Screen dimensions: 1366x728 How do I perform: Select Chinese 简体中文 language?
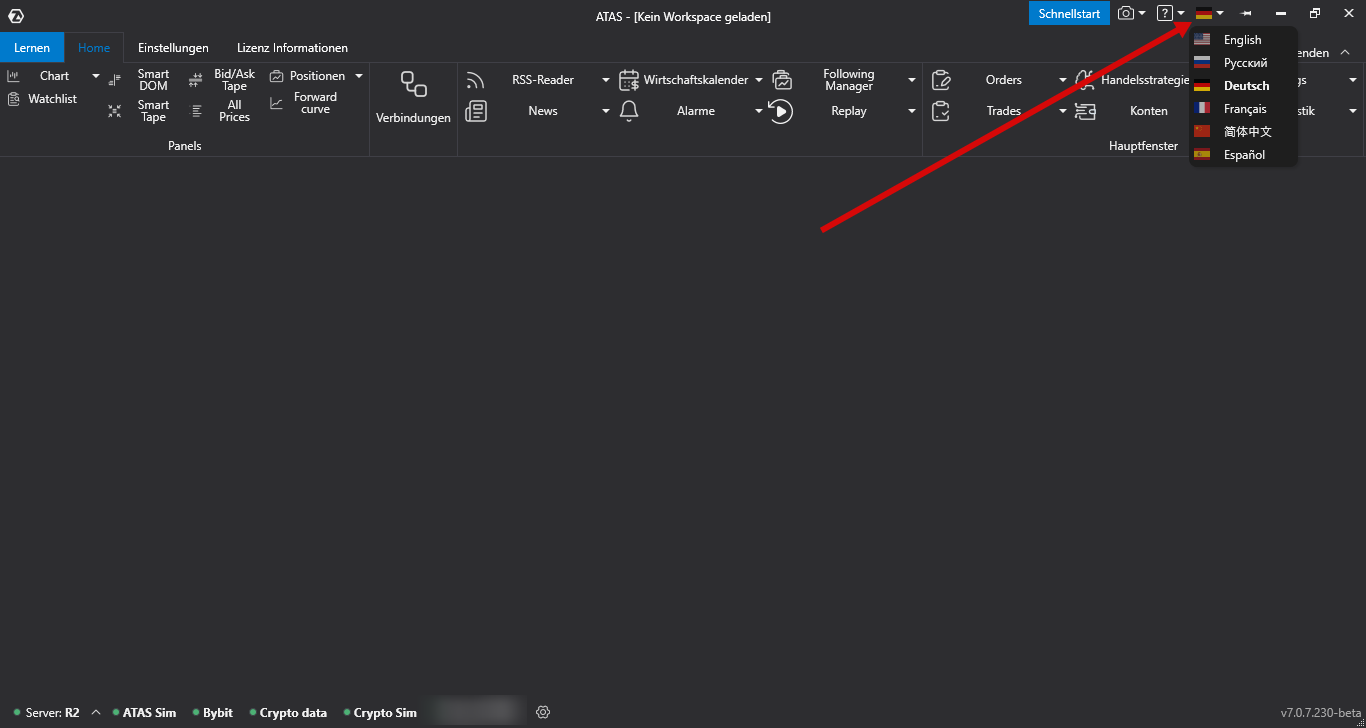pos(1243,132)
